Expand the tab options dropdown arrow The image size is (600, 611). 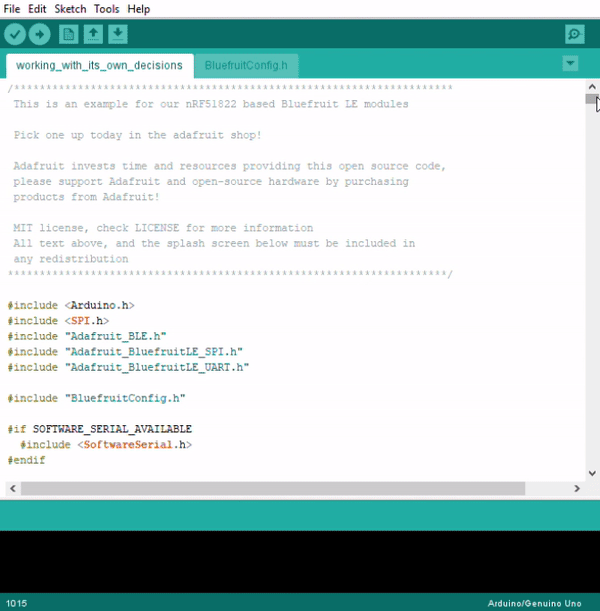[570, 63]
